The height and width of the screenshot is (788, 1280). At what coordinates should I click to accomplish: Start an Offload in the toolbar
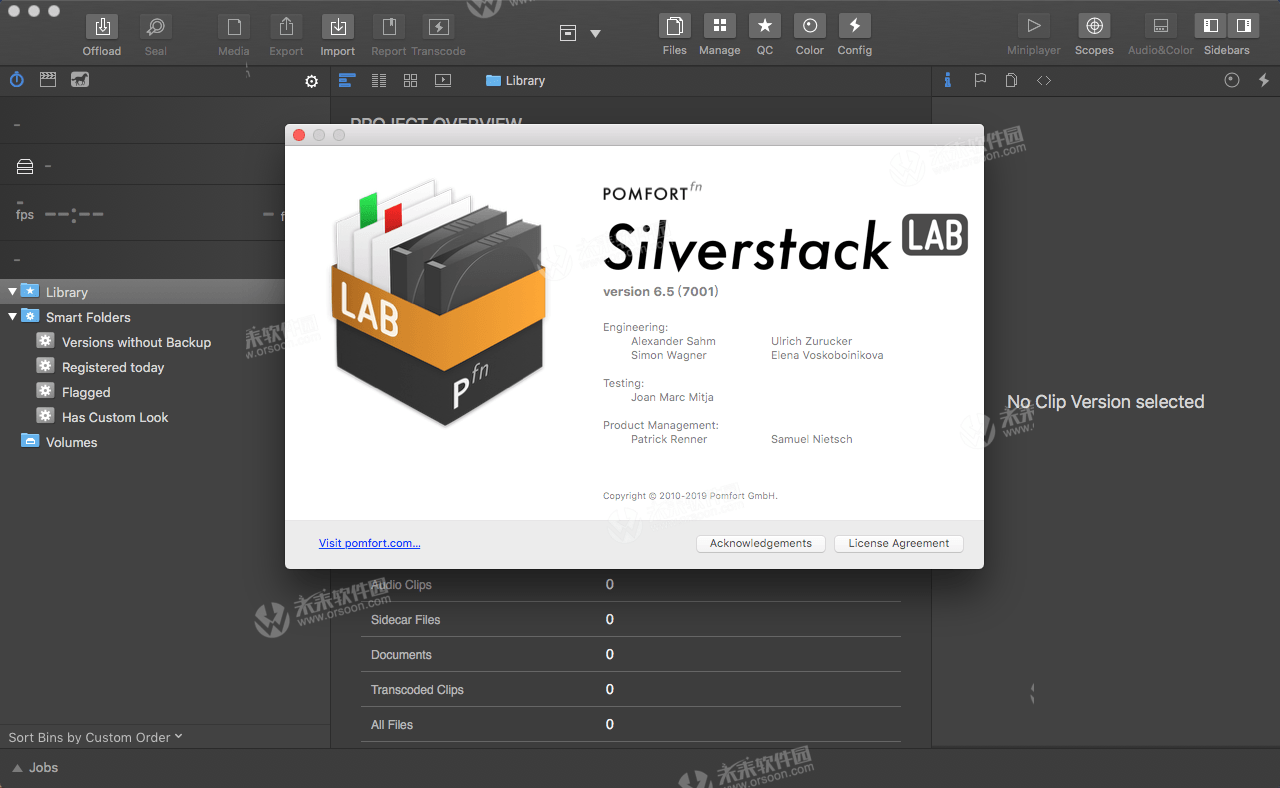[x=101, y=25]
